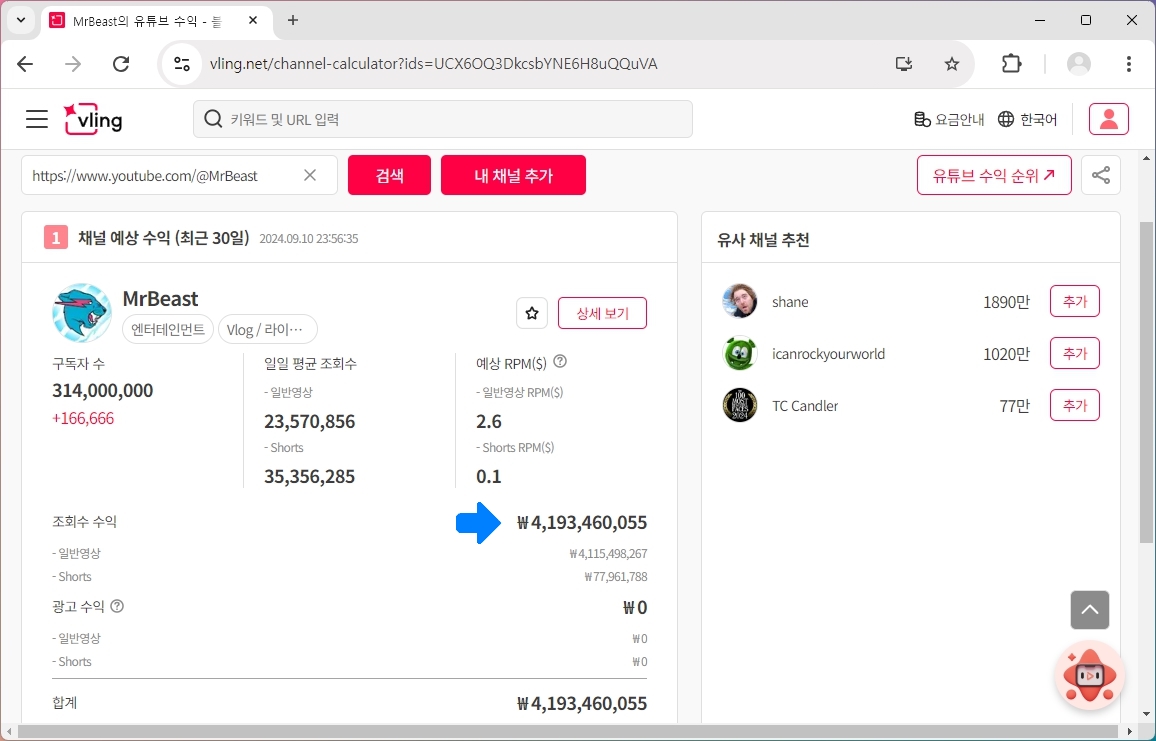Open Chrome profile avatar
Screen dimensions: 1156x741
click(1079, 64)
